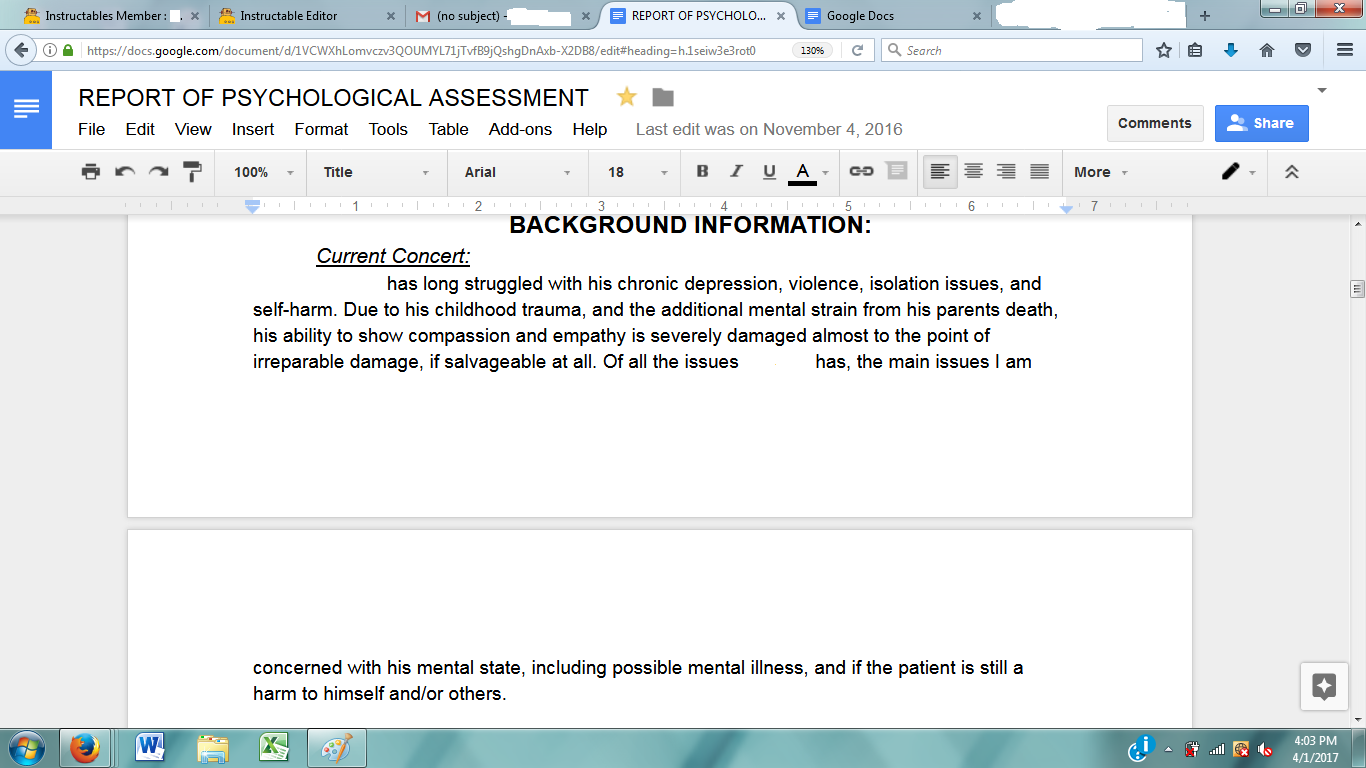Insert a link using the link icon
This screenshot has width=1366, height=768.
pos(861,172)
